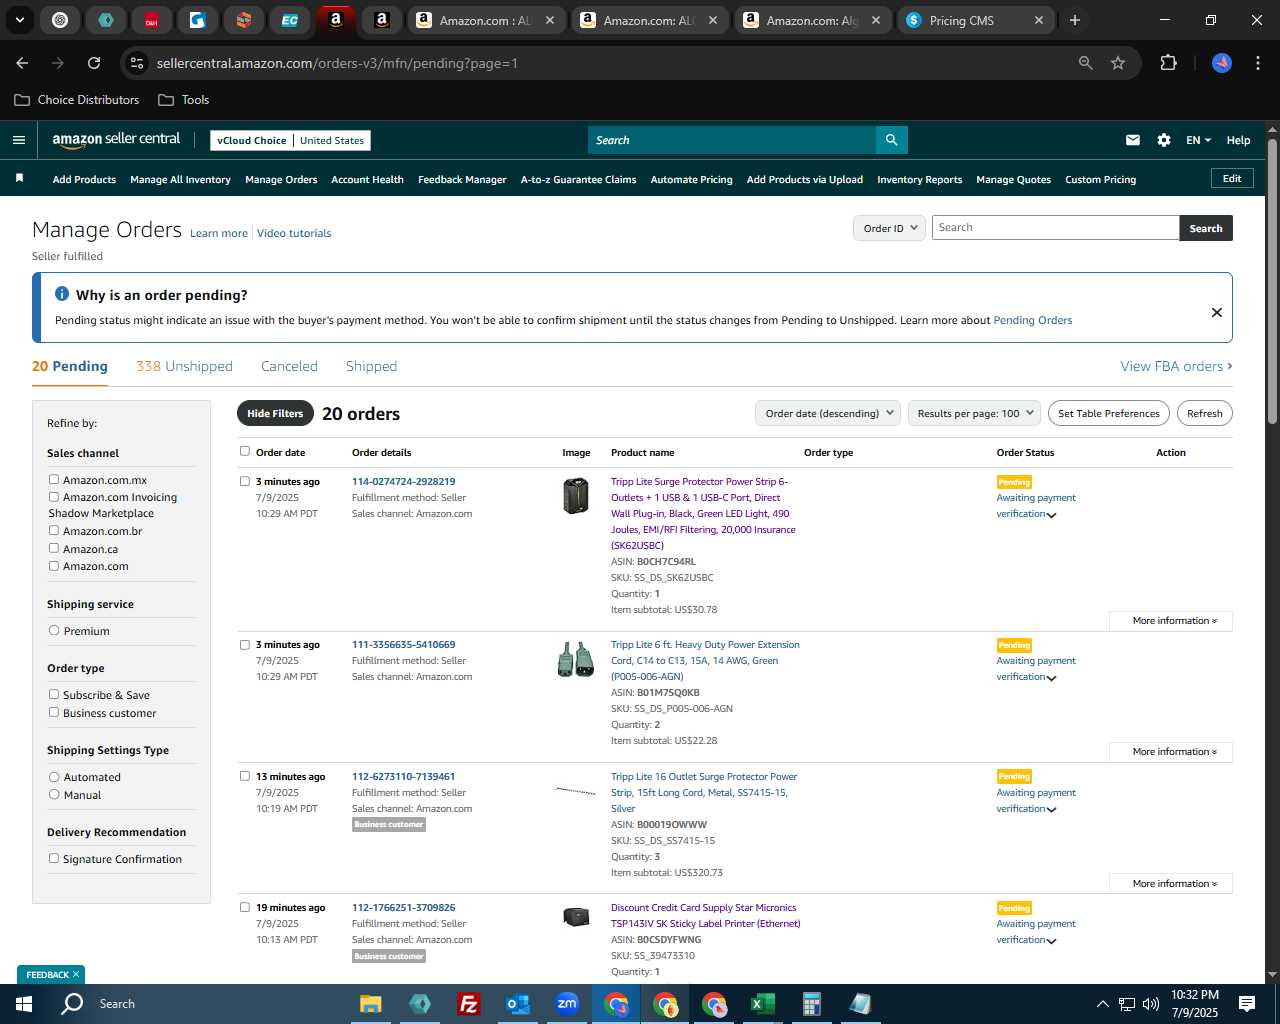The width and height of the screenshot is (1280, 1024).
Task: Open the Results per page dropdown
Action: click(974, 413)
